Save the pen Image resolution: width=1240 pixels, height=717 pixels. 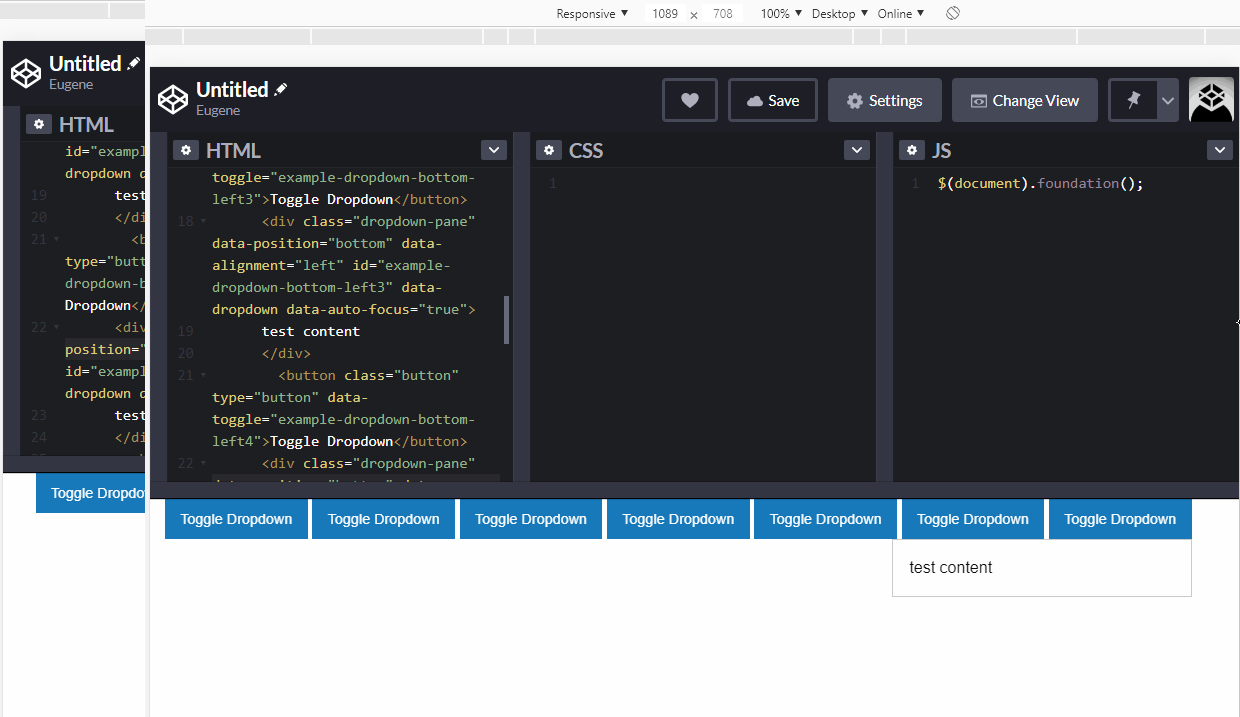[773, 100]
